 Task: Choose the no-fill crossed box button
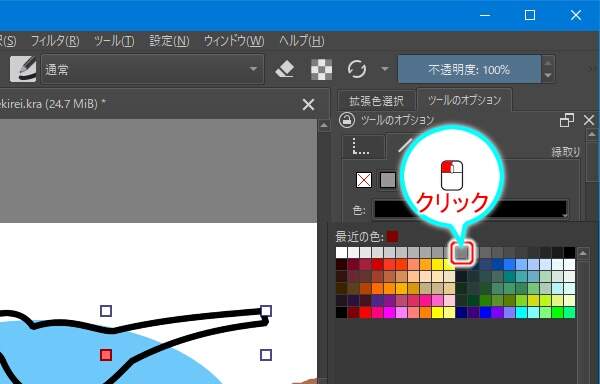[364, 180]
